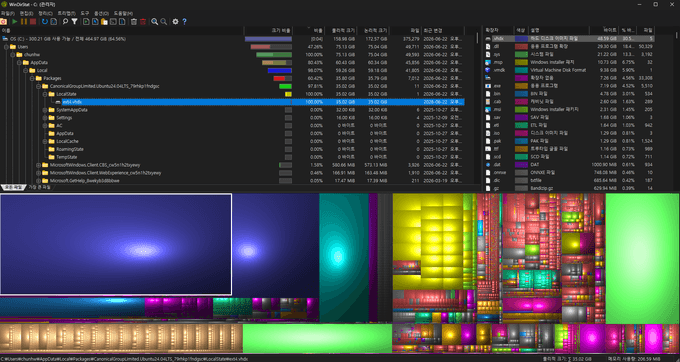The width and height of the screenshot is (680, 362).
Task: Click the blue Refresh arrow toolbar icon
Action: [x=45, y=21]
